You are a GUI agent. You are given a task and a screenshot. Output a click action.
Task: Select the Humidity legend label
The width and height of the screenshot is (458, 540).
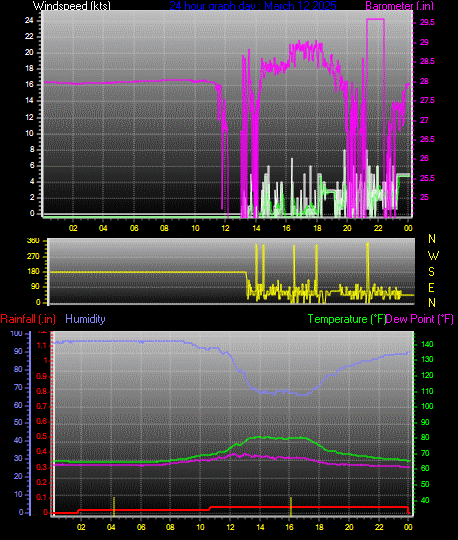pyautogui.click(x=85, y=319)
